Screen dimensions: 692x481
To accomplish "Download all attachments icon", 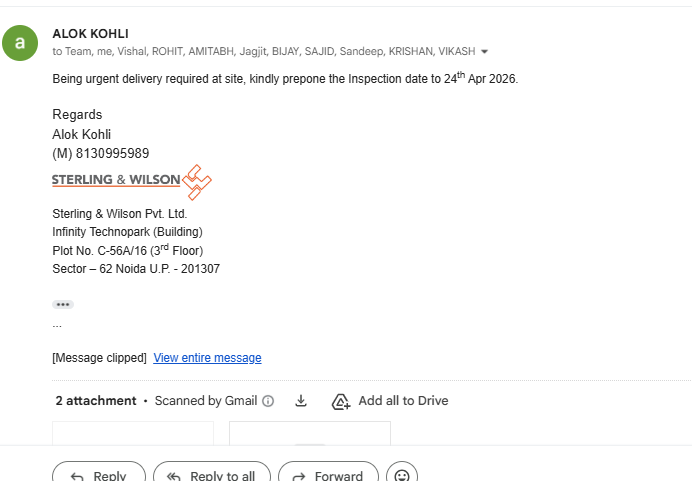I will (x=301, y=401).
